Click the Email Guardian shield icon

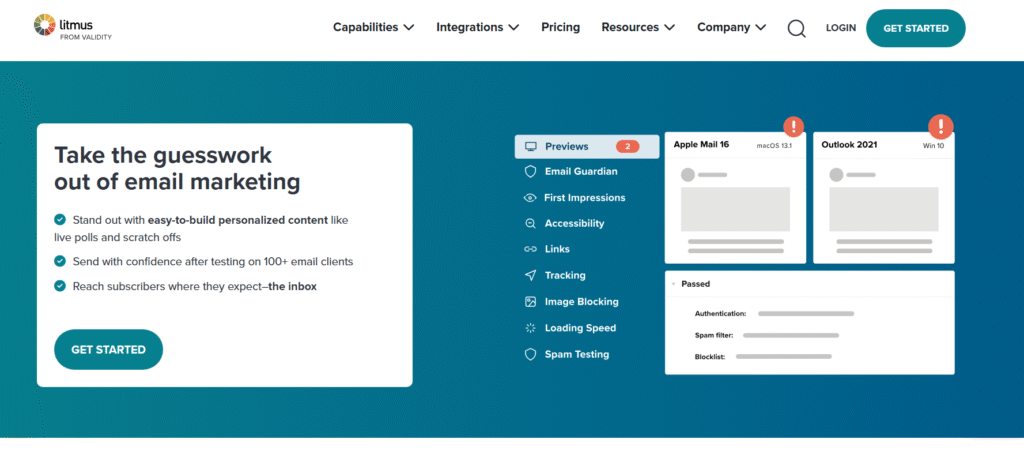[x=531, y=171]
